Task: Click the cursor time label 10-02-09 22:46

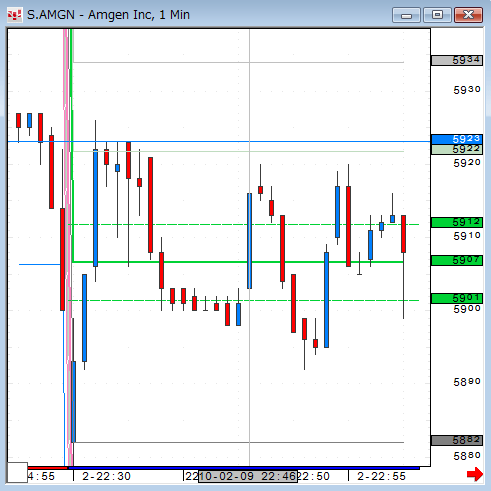Action: [248, 476]
